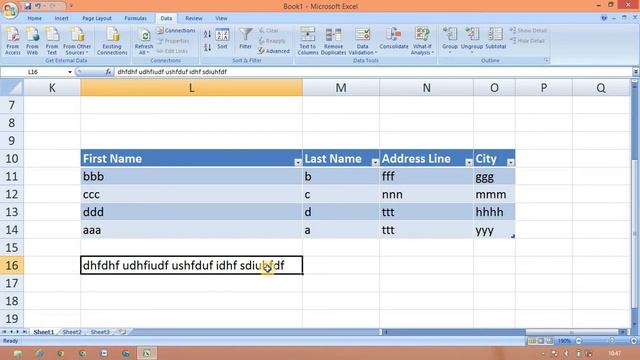This screenshot has height=360, width=640.
Task: Open the Sort dialog
Action: click(222, 39)
